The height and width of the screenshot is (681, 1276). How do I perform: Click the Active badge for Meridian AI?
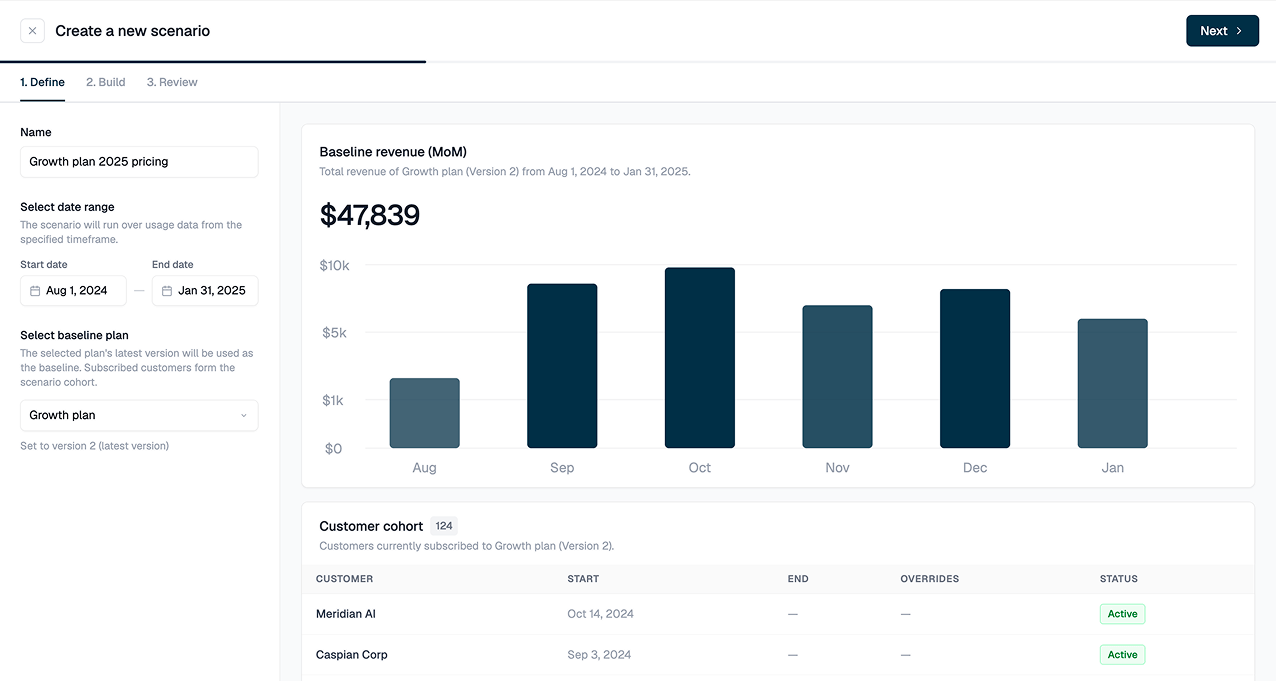coord(1122,614)
